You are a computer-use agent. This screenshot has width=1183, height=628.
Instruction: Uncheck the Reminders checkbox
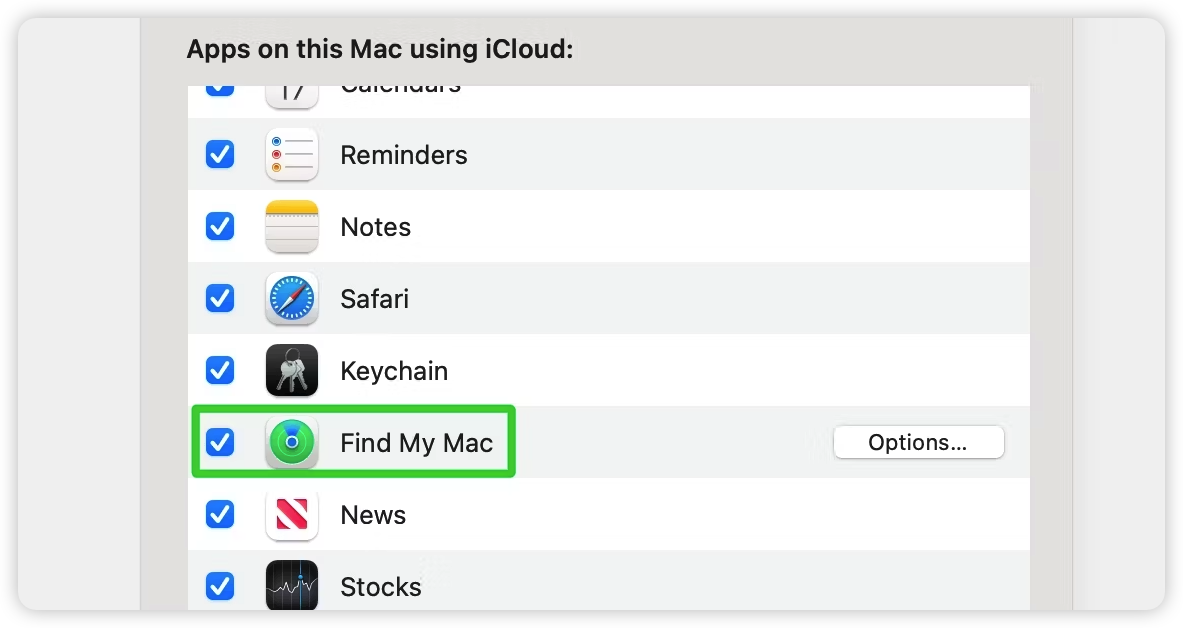(220, 155)
